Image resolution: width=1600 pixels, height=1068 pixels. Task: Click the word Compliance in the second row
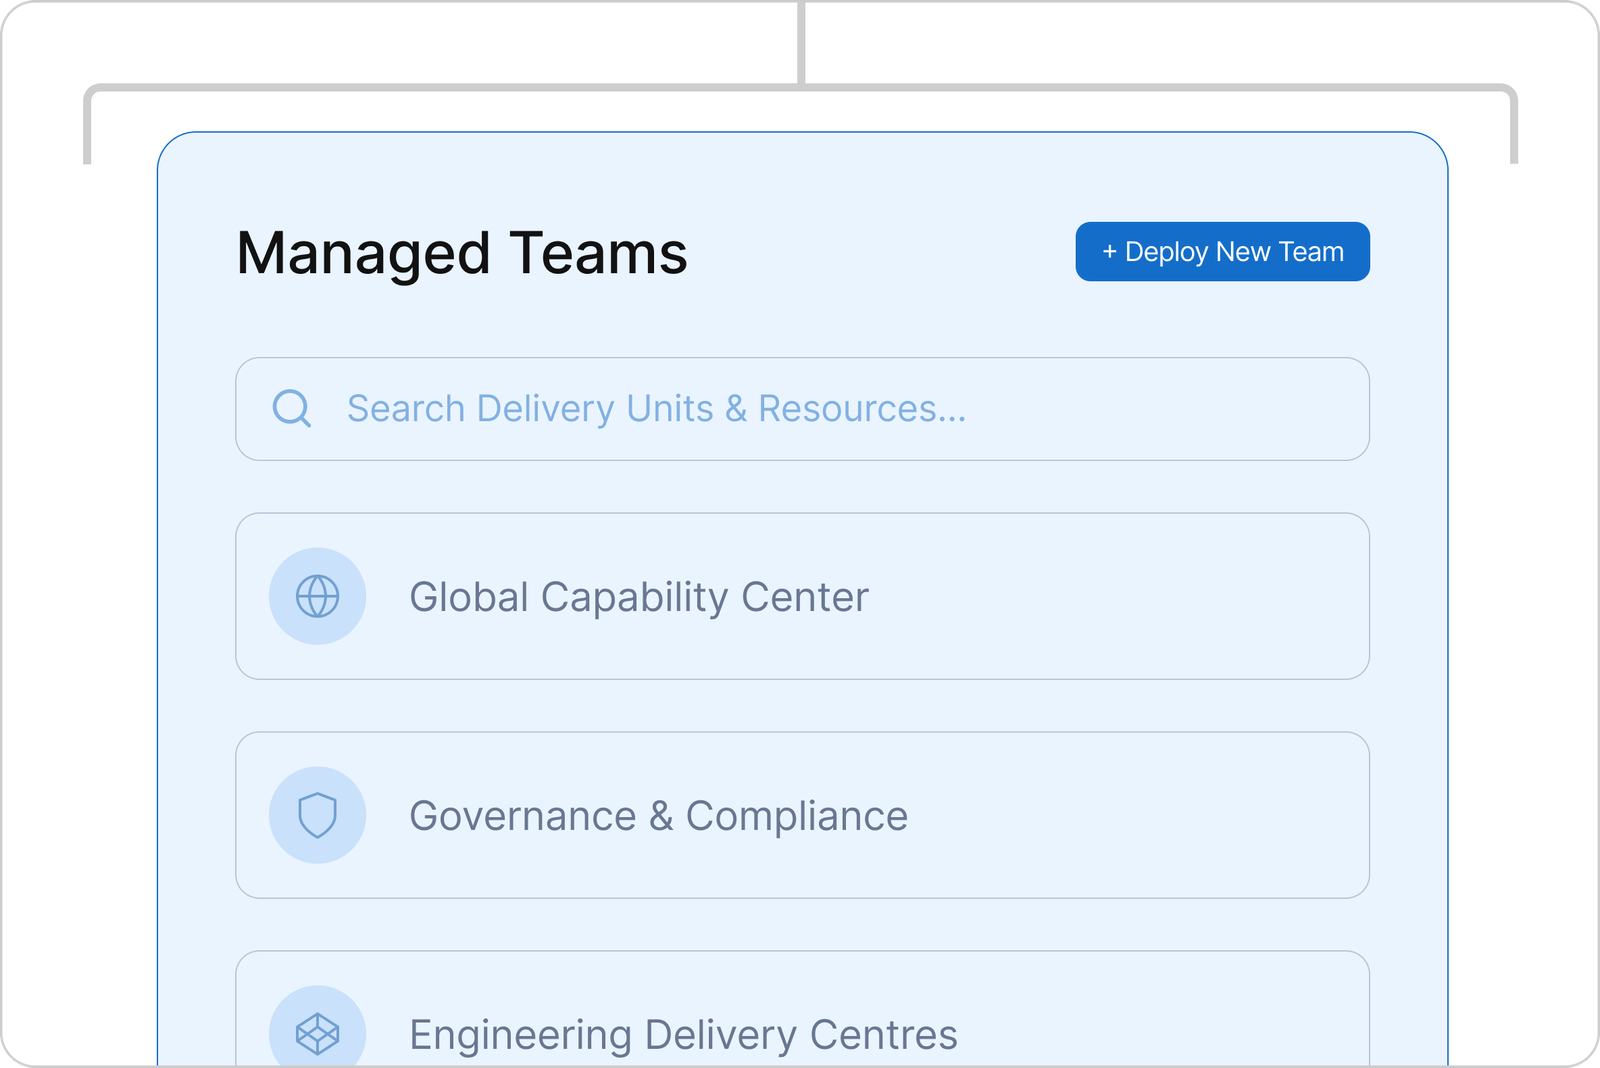point(796,816)
